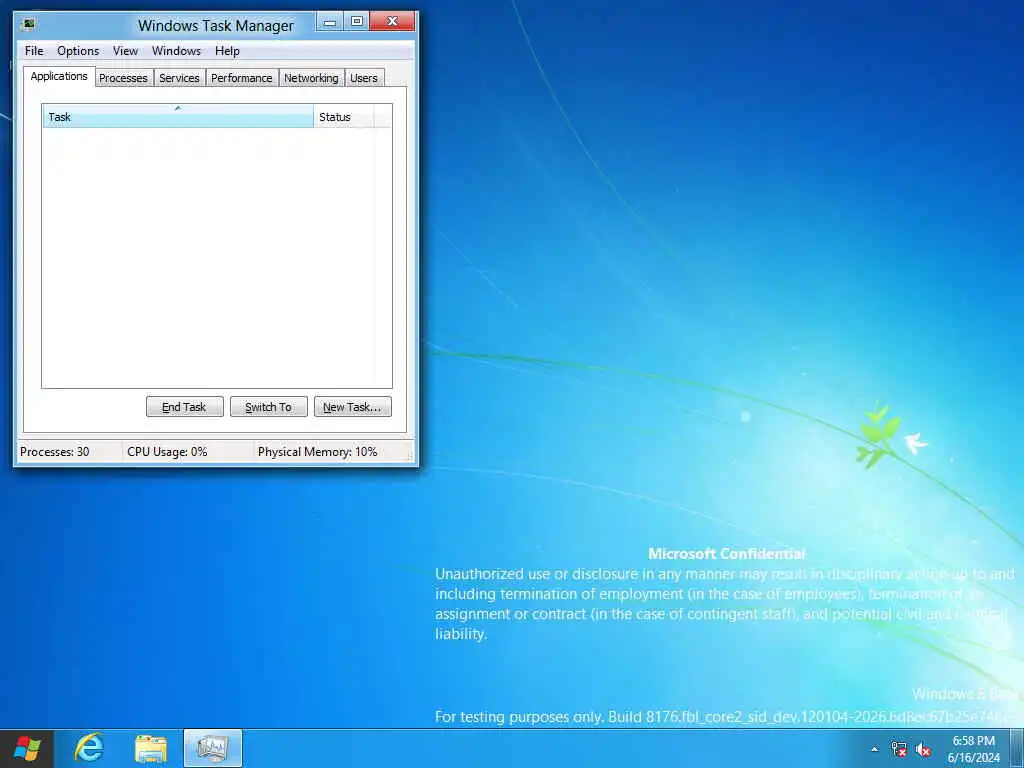Open the File menu
Screen dimensions: 1024x768
pos(34,51)
